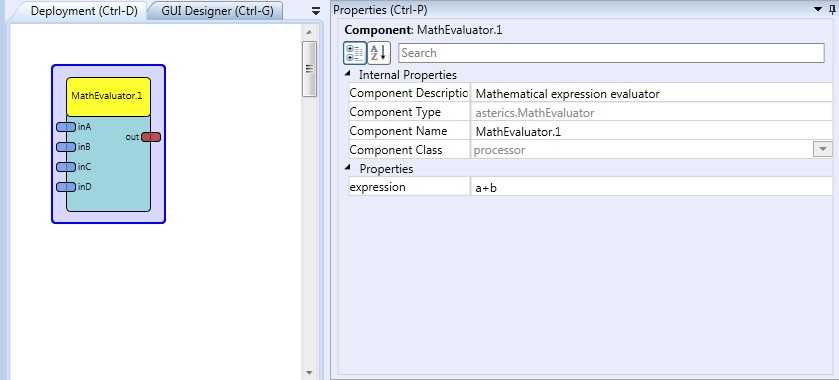
Task: Click the properties Search field
Action: [611, 53]
